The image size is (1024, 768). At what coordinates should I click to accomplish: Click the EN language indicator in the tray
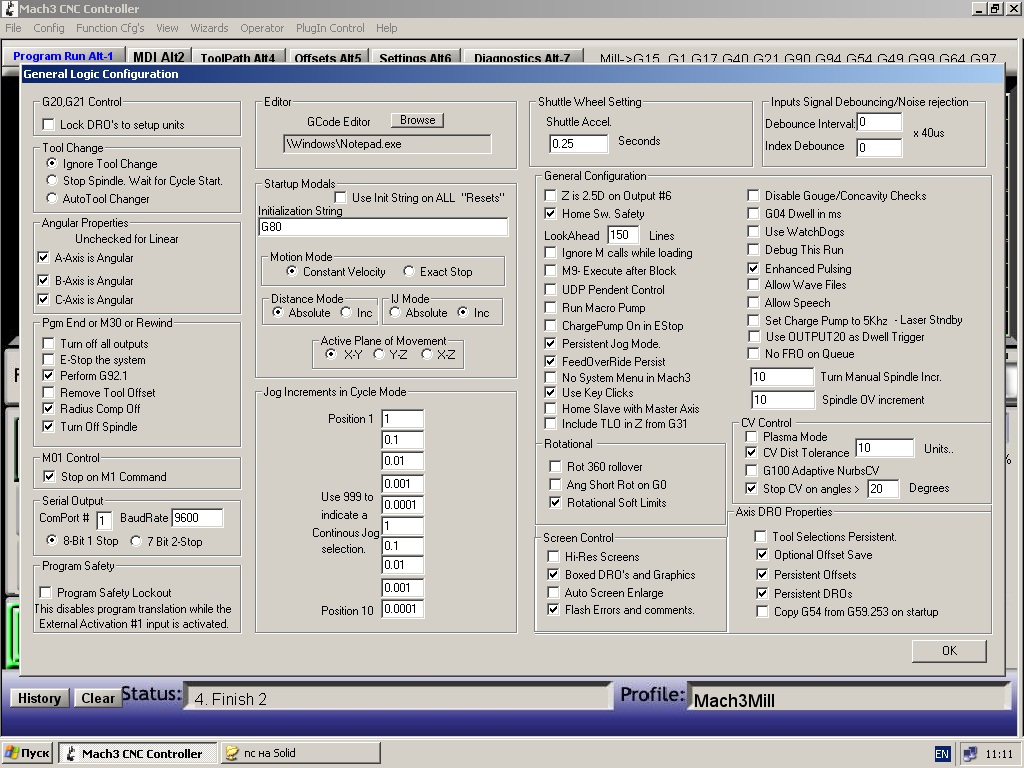(x=942, y=754)
